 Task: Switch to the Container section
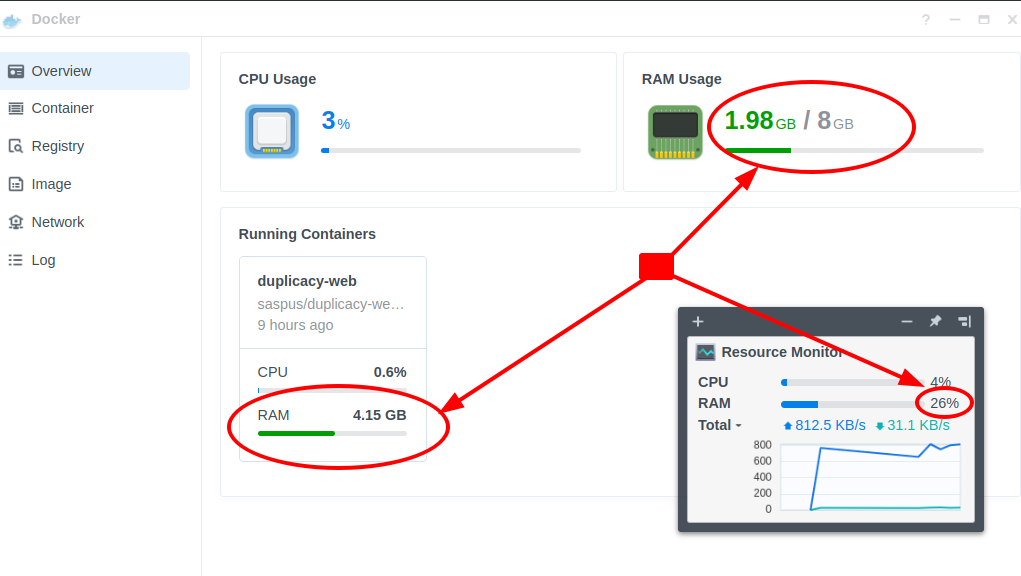[x=60, y=108]
